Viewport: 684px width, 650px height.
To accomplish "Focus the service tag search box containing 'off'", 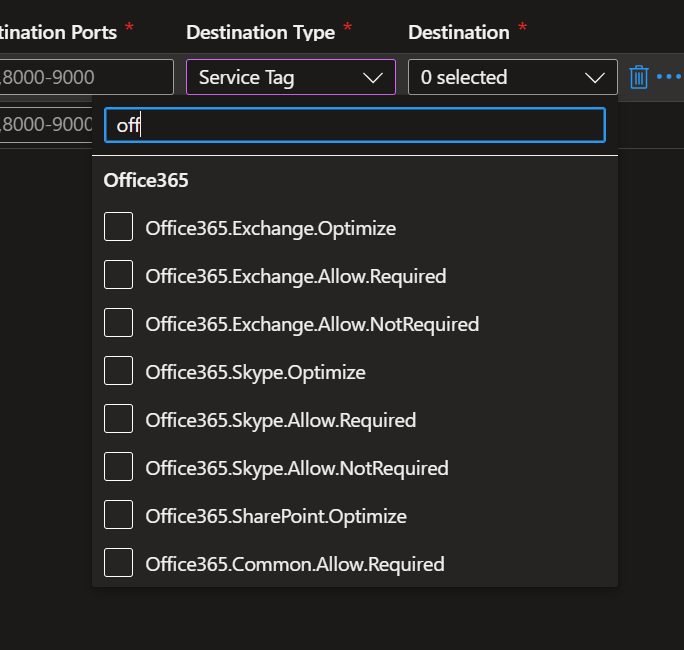I will [355, 125].
